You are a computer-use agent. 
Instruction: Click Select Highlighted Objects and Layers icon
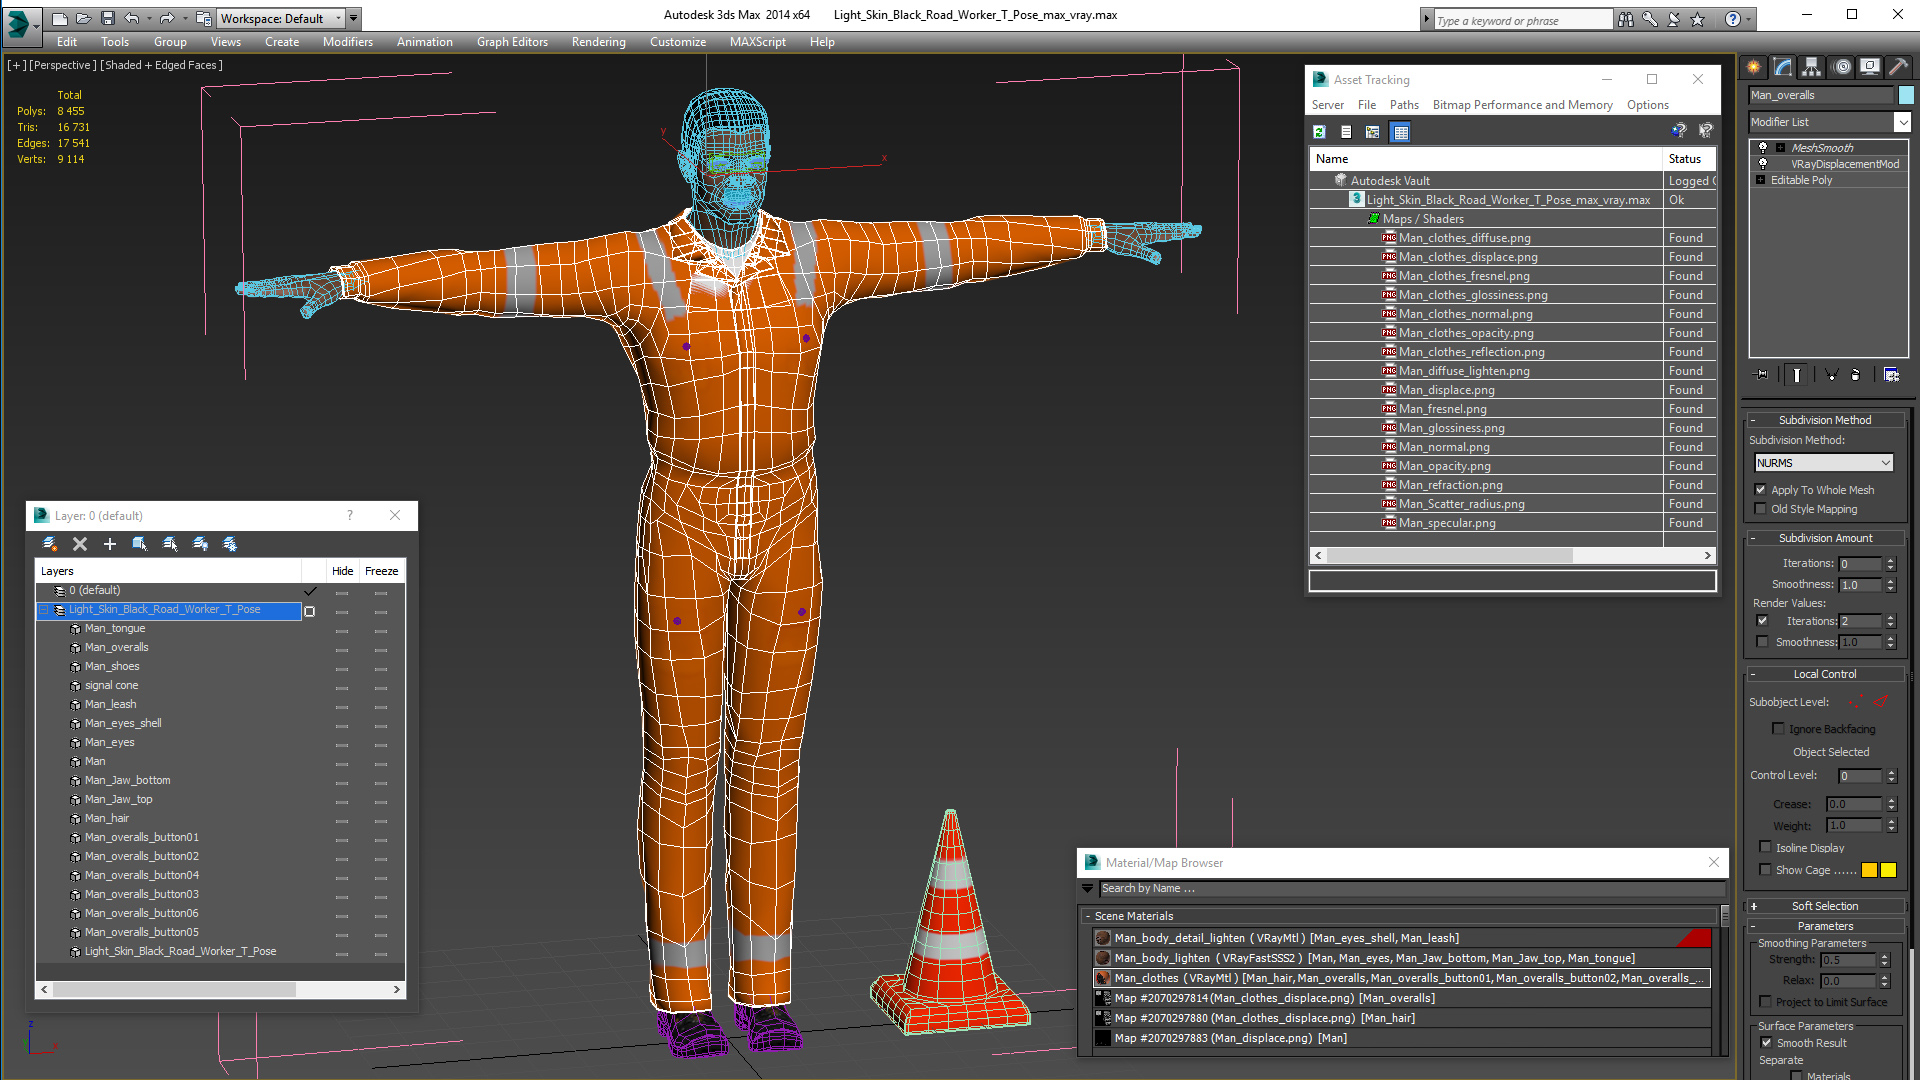coord(140,544)
